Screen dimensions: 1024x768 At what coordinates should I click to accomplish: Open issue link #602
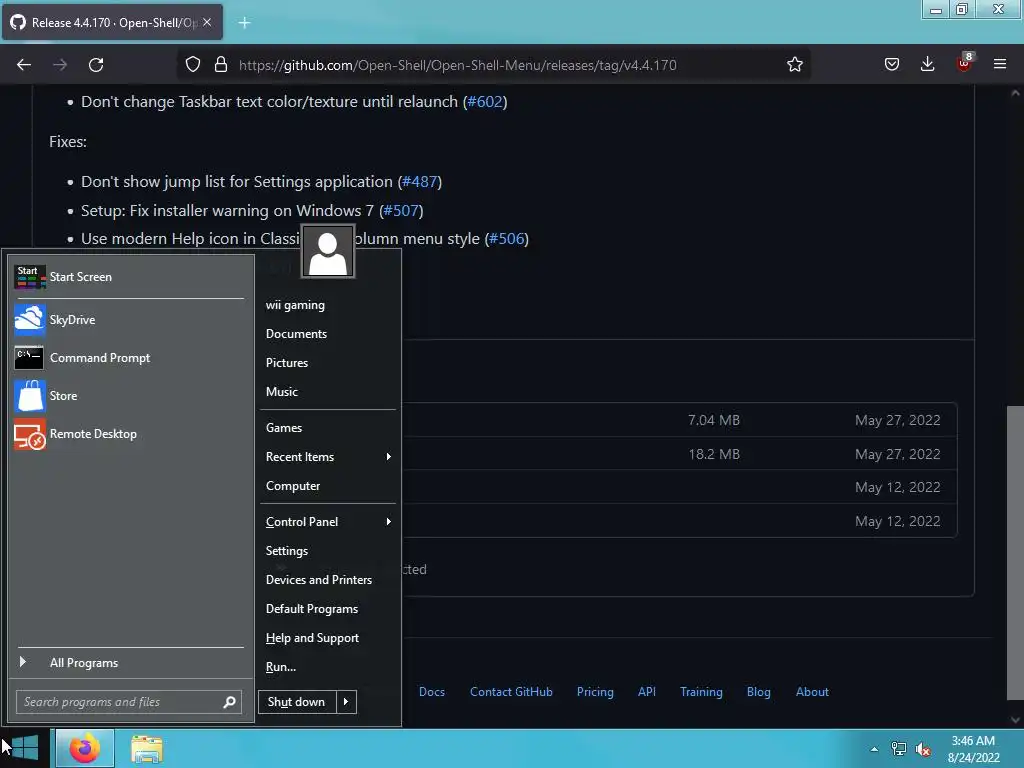485,102
